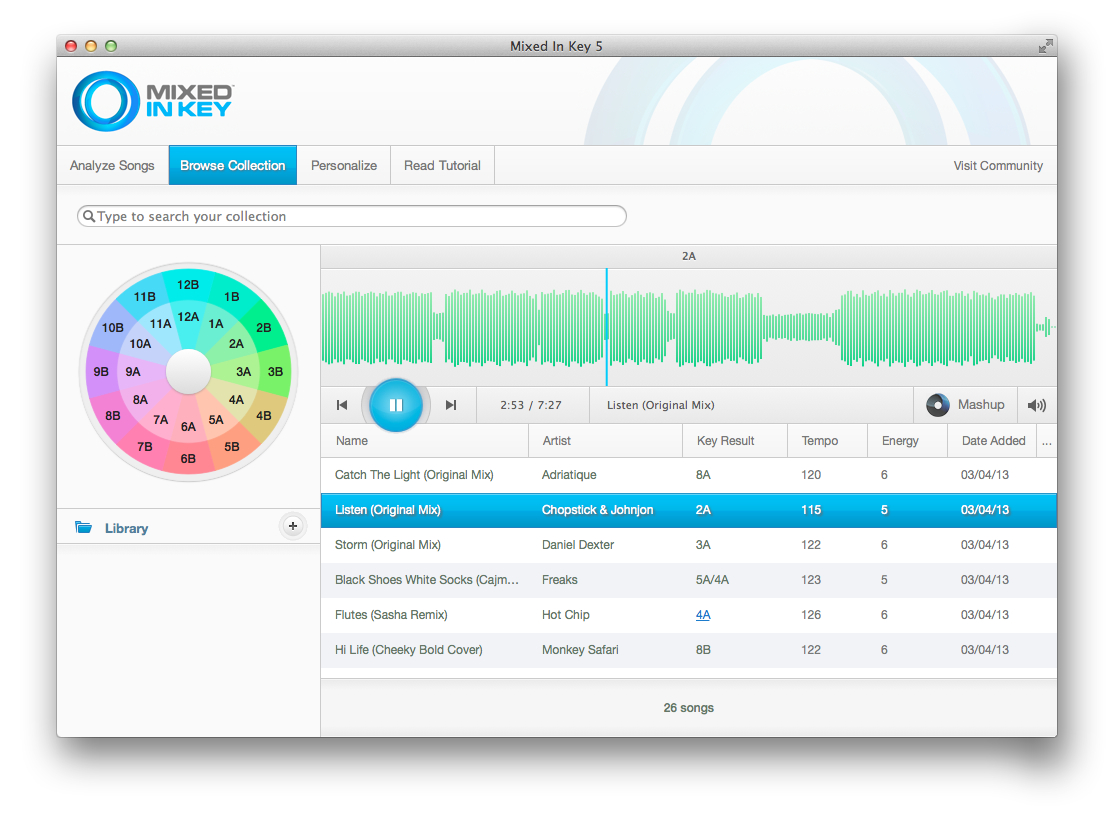Pause playback with the blue pause button
Image resolution: width=1114 pixels, height=816 pixels.
point(395,405)
